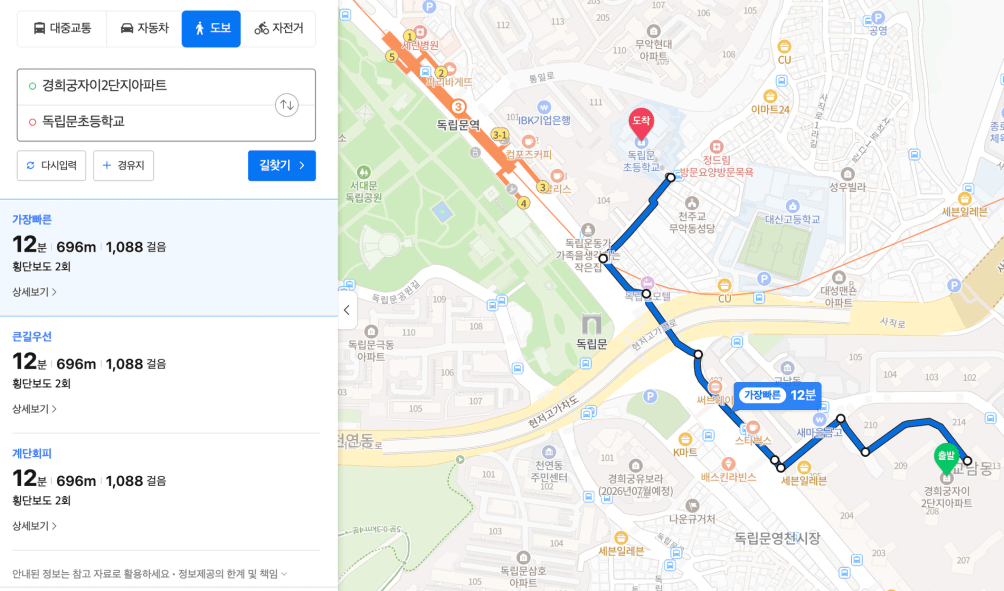Click the green 출발 start pin
The height and width of the screenshot is (591, 1004).
click(x=946, y=458)
